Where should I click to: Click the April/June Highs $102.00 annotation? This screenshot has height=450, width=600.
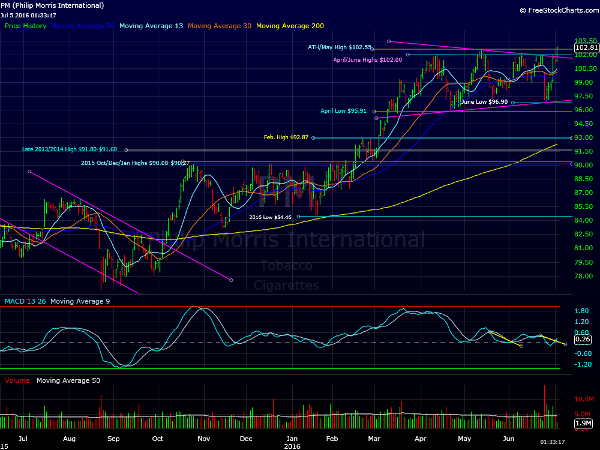pos(367,60)
